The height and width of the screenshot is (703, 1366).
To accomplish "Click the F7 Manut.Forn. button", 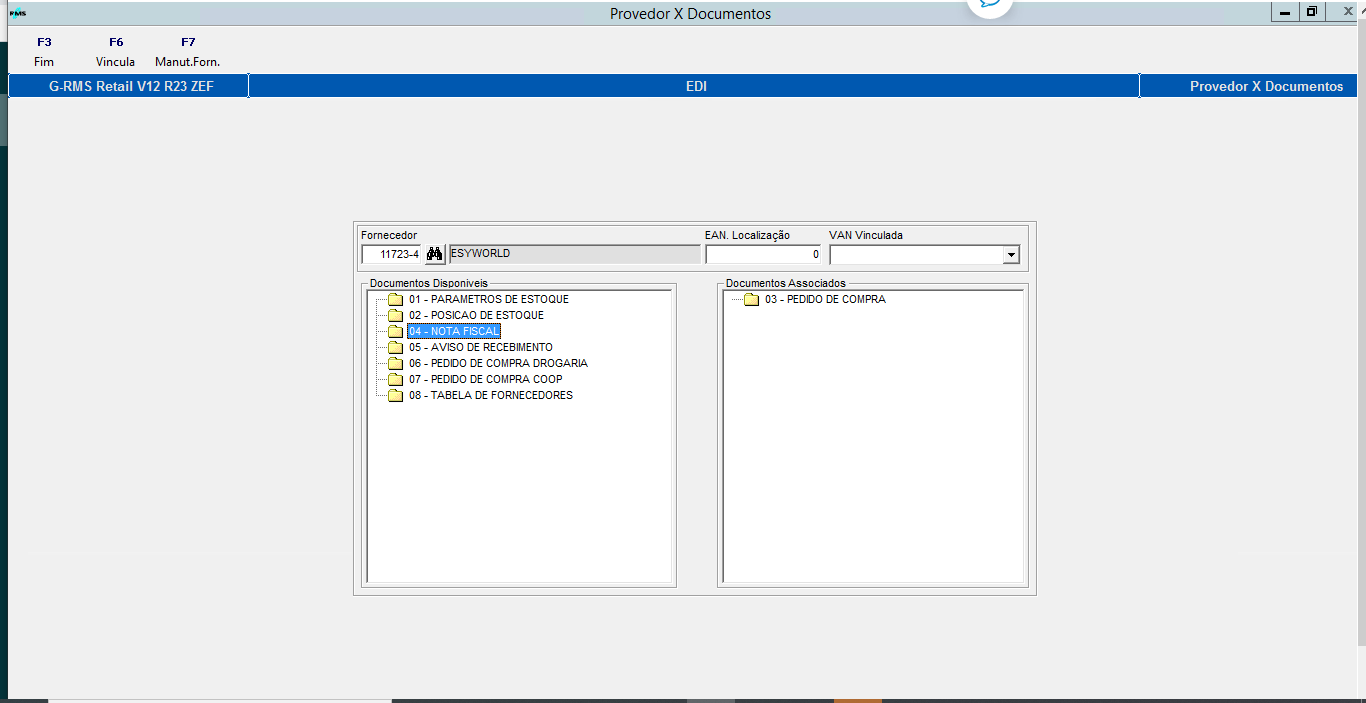I will [x=188, y=52].
